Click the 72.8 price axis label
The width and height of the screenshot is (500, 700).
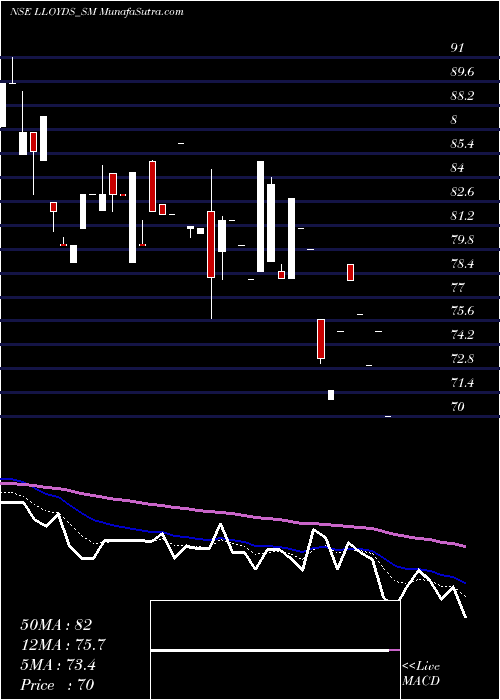point(464,359)
